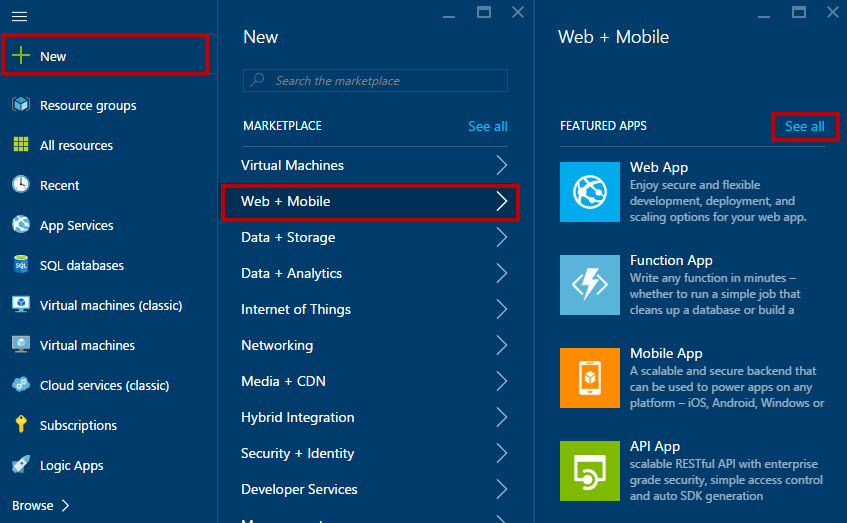
Task: Expand Media + CDN chevron
Action: (x=502, y=381)
